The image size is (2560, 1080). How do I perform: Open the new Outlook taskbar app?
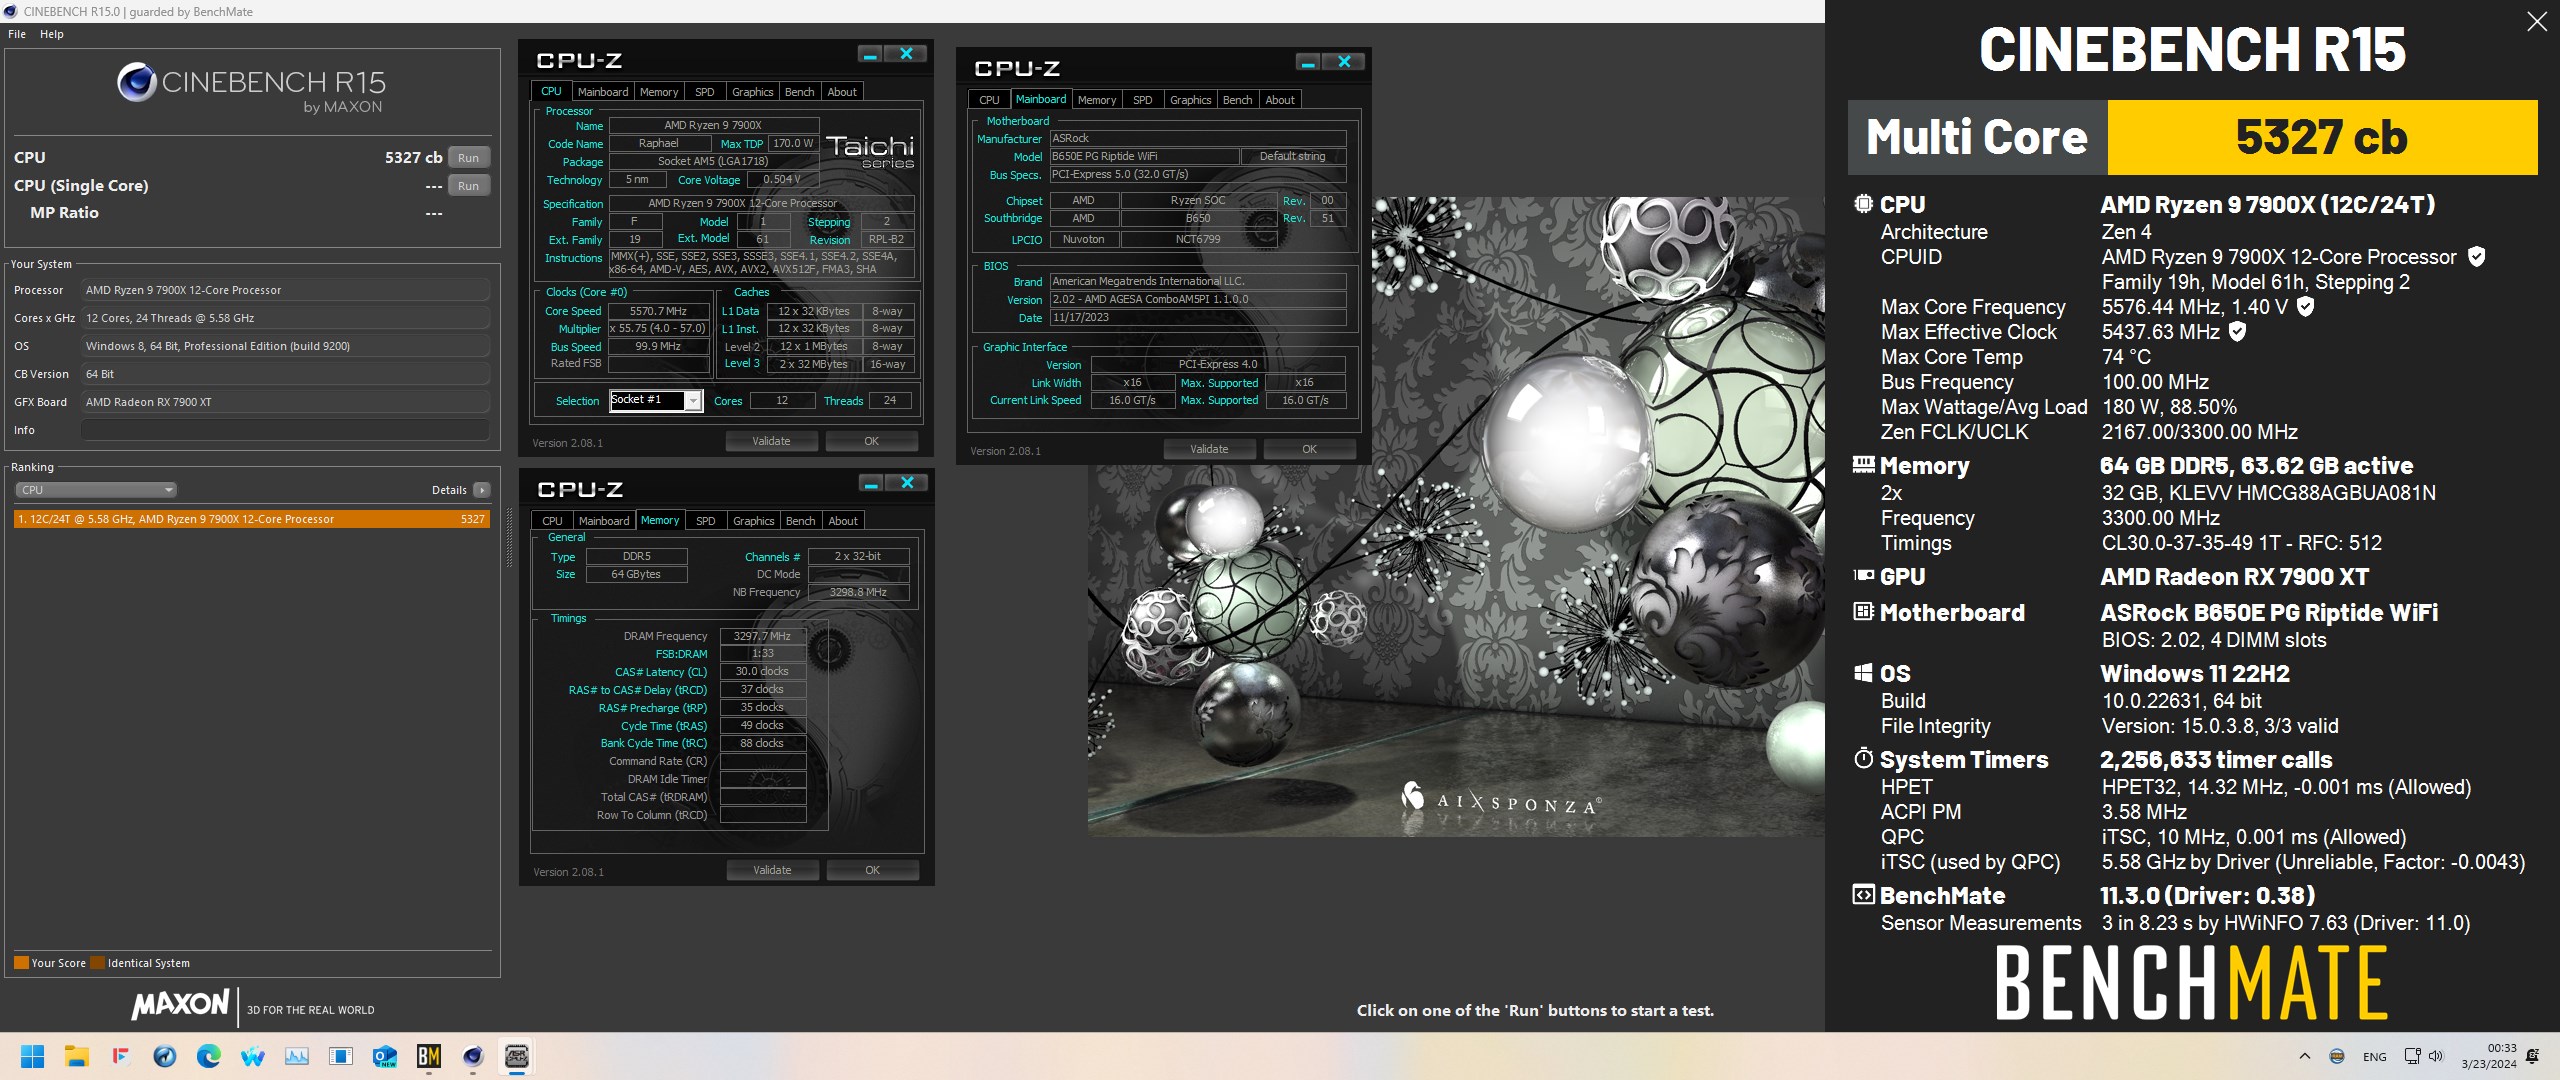(x=385, y=1056)
